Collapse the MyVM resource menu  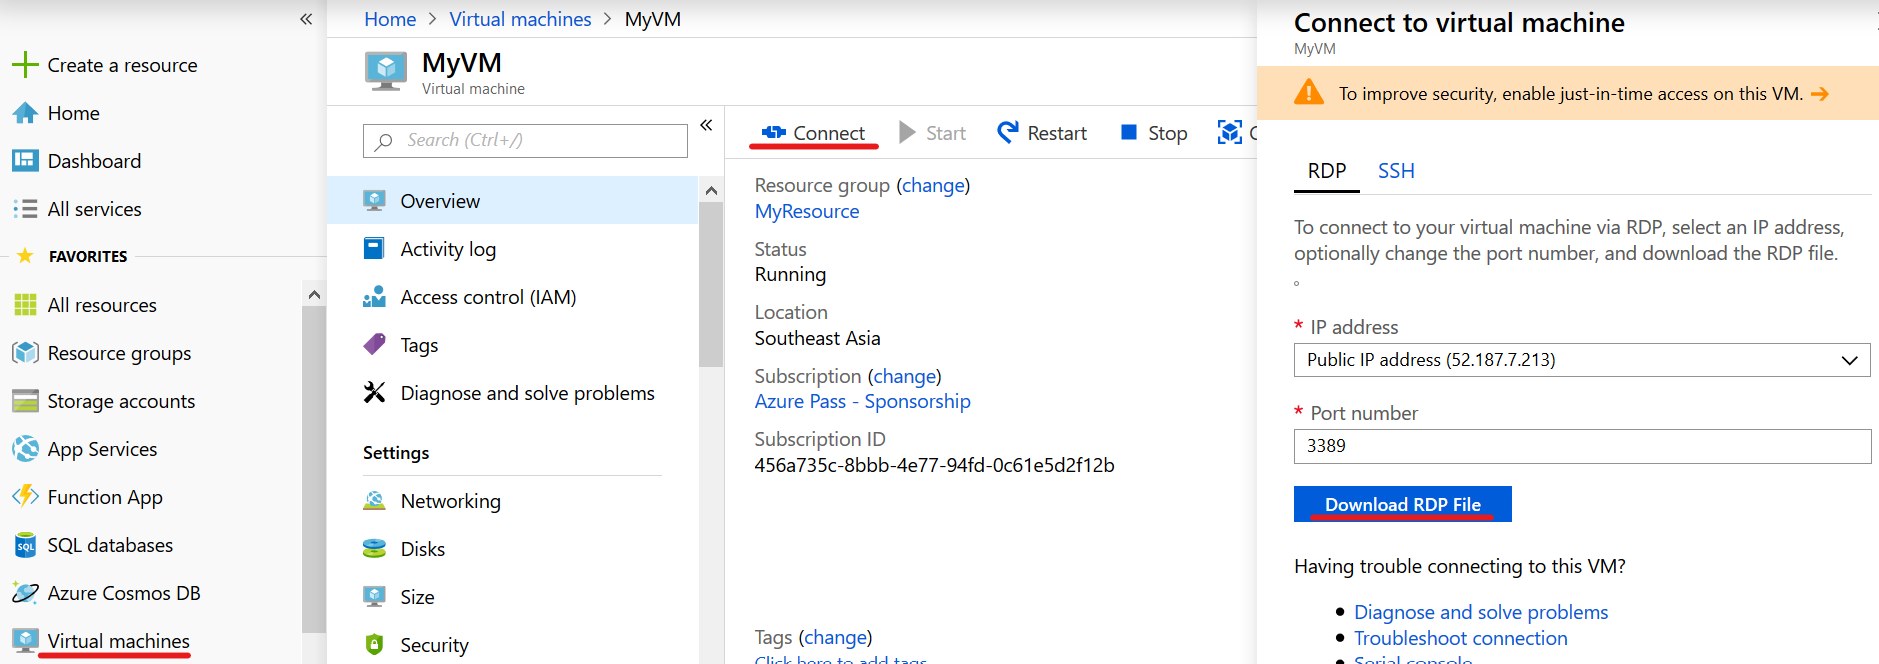click(706, 125)
